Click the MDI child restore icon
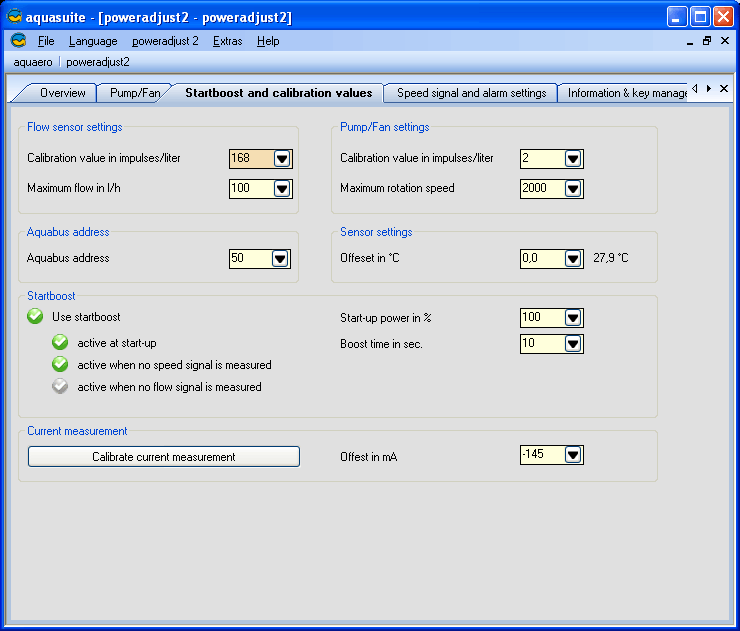Image resolution: width=740 pixels, height=631 pixels. point(707,41)
